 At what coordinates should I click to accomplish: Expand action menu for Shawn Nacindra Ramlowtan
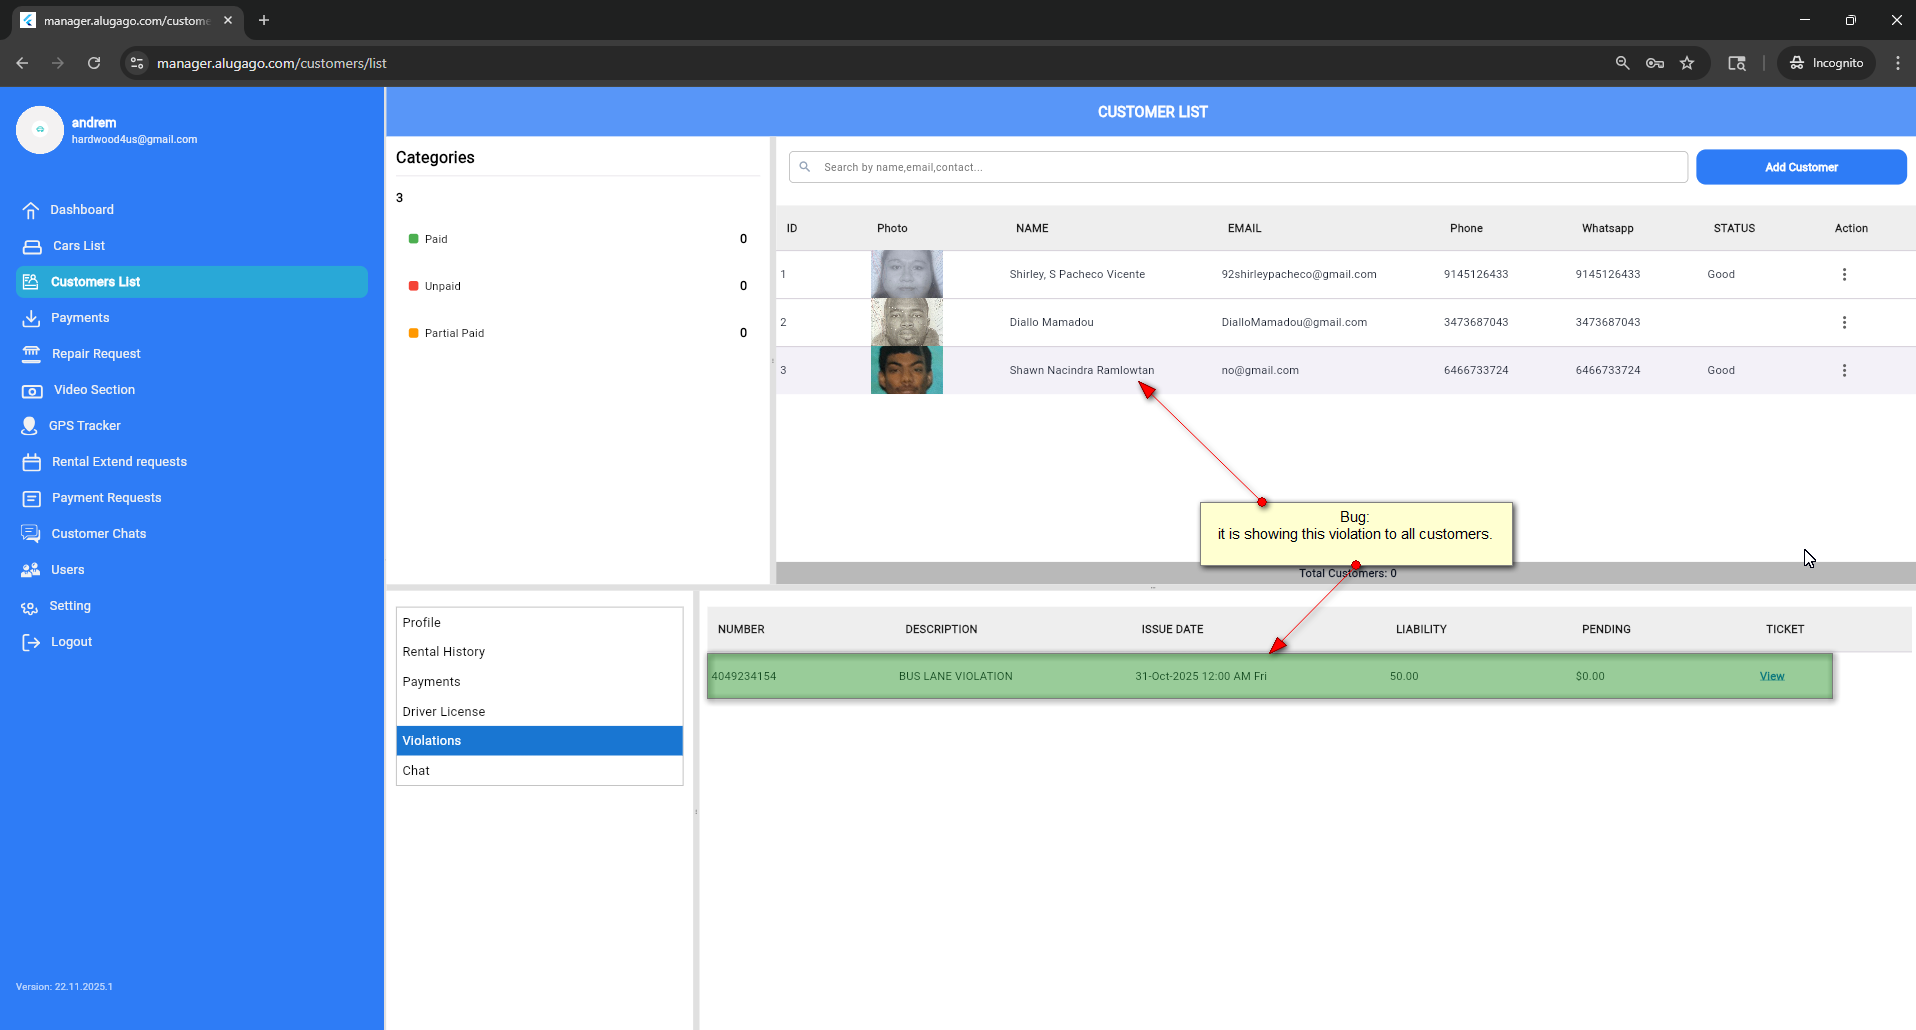1844,370
